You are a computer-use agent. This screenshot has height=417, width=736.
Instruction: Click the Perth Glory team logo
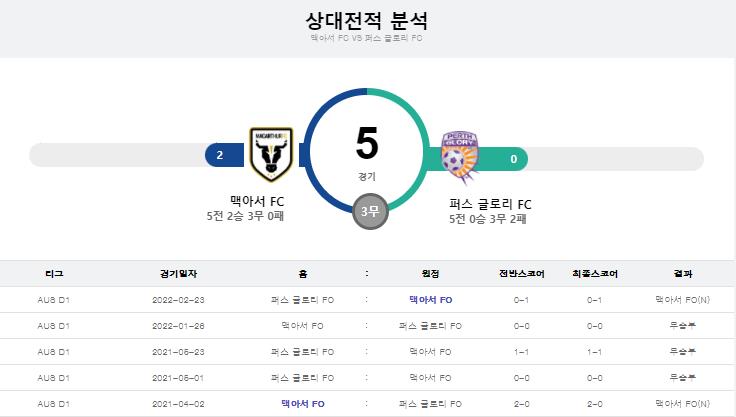click(x=460, y=157)
